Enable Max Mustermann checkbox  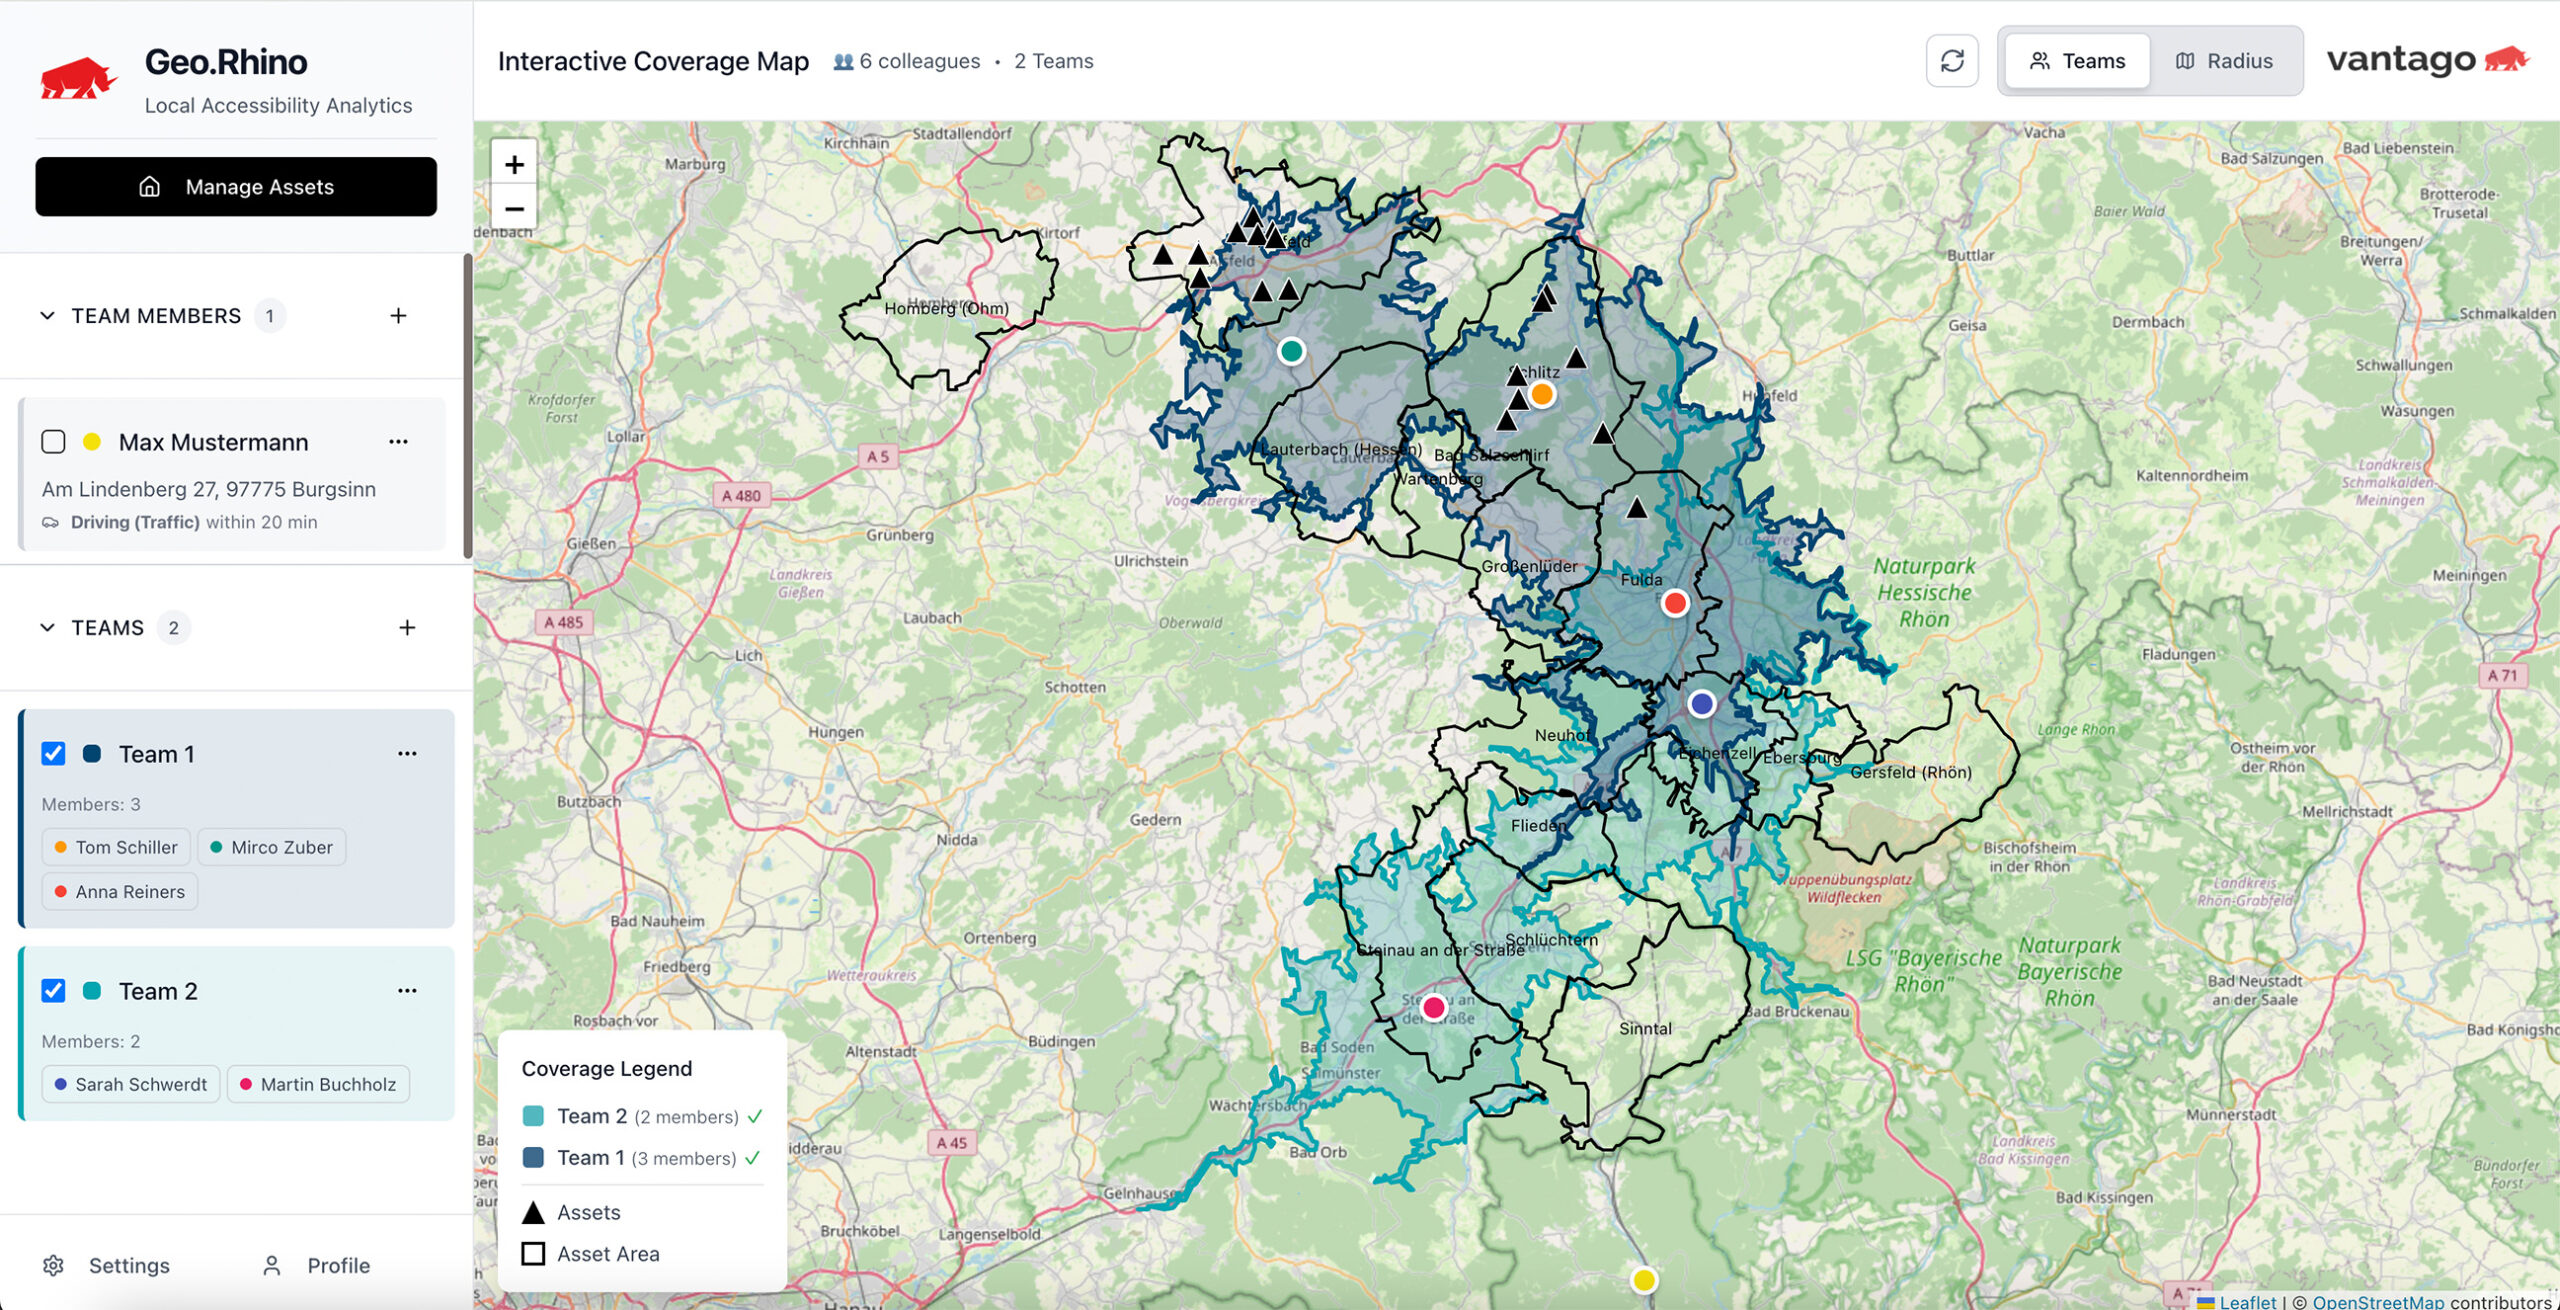tap(53, 442)
